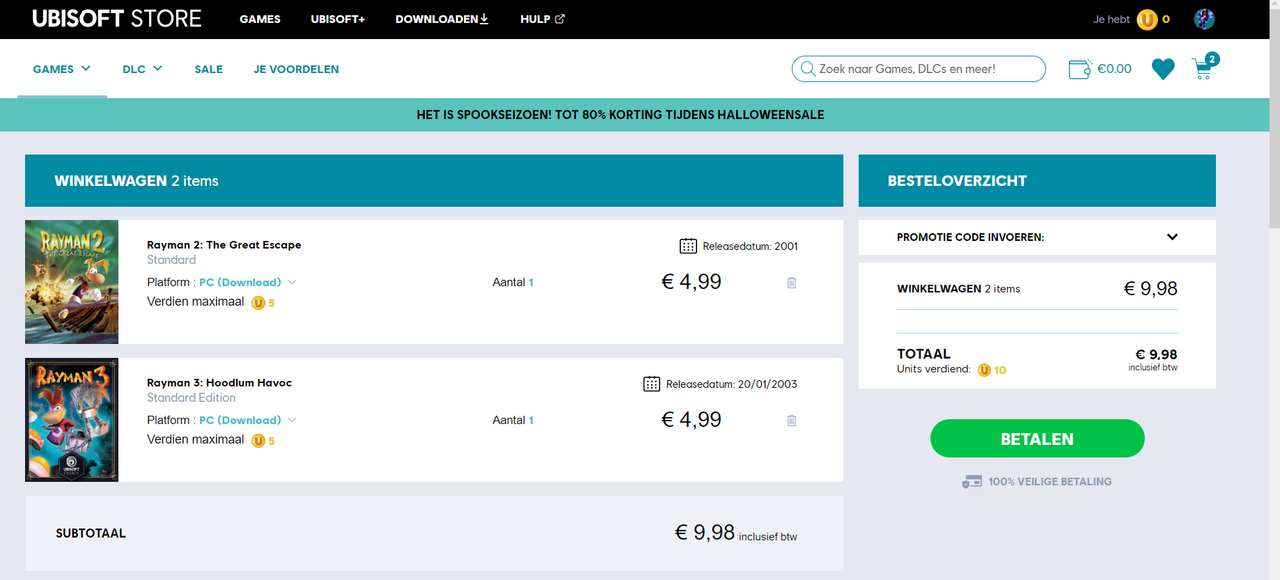Open Rayman 2: The Great Escape title link

click(224, 245)
